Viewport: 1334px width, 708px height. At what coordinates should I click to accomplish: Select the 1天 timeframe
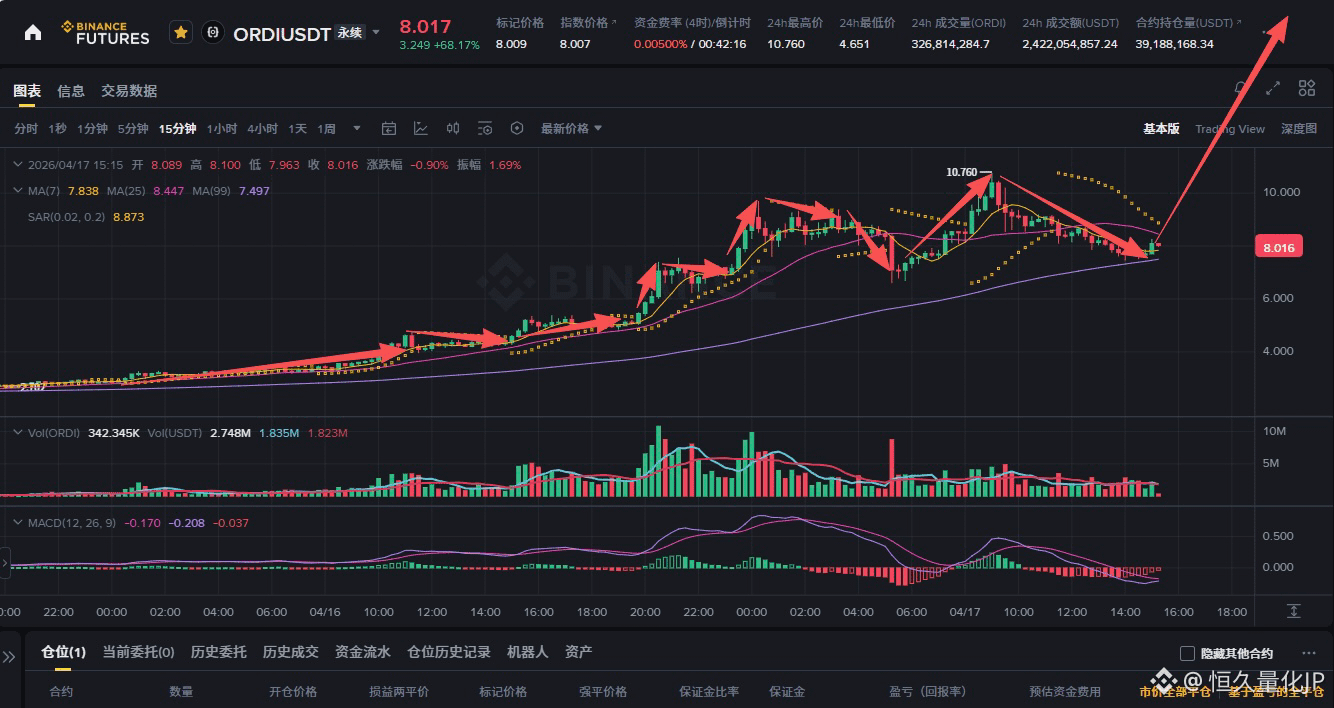coord(297,128)
